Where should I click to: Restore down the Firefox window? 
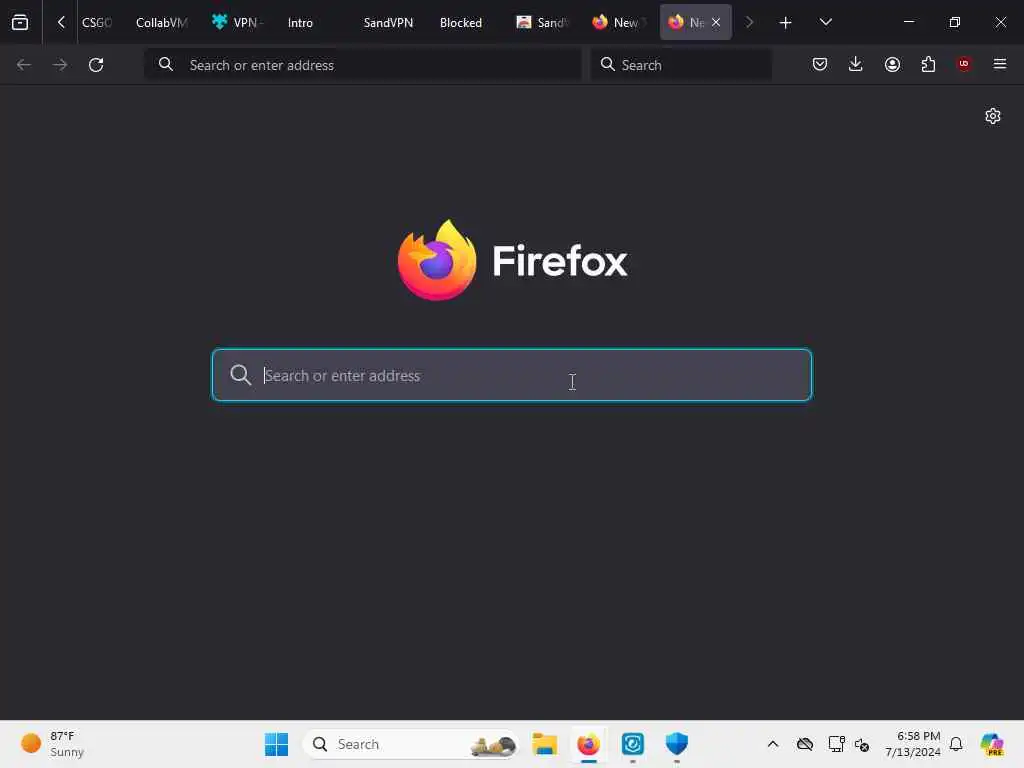click(x=955, y=22)
